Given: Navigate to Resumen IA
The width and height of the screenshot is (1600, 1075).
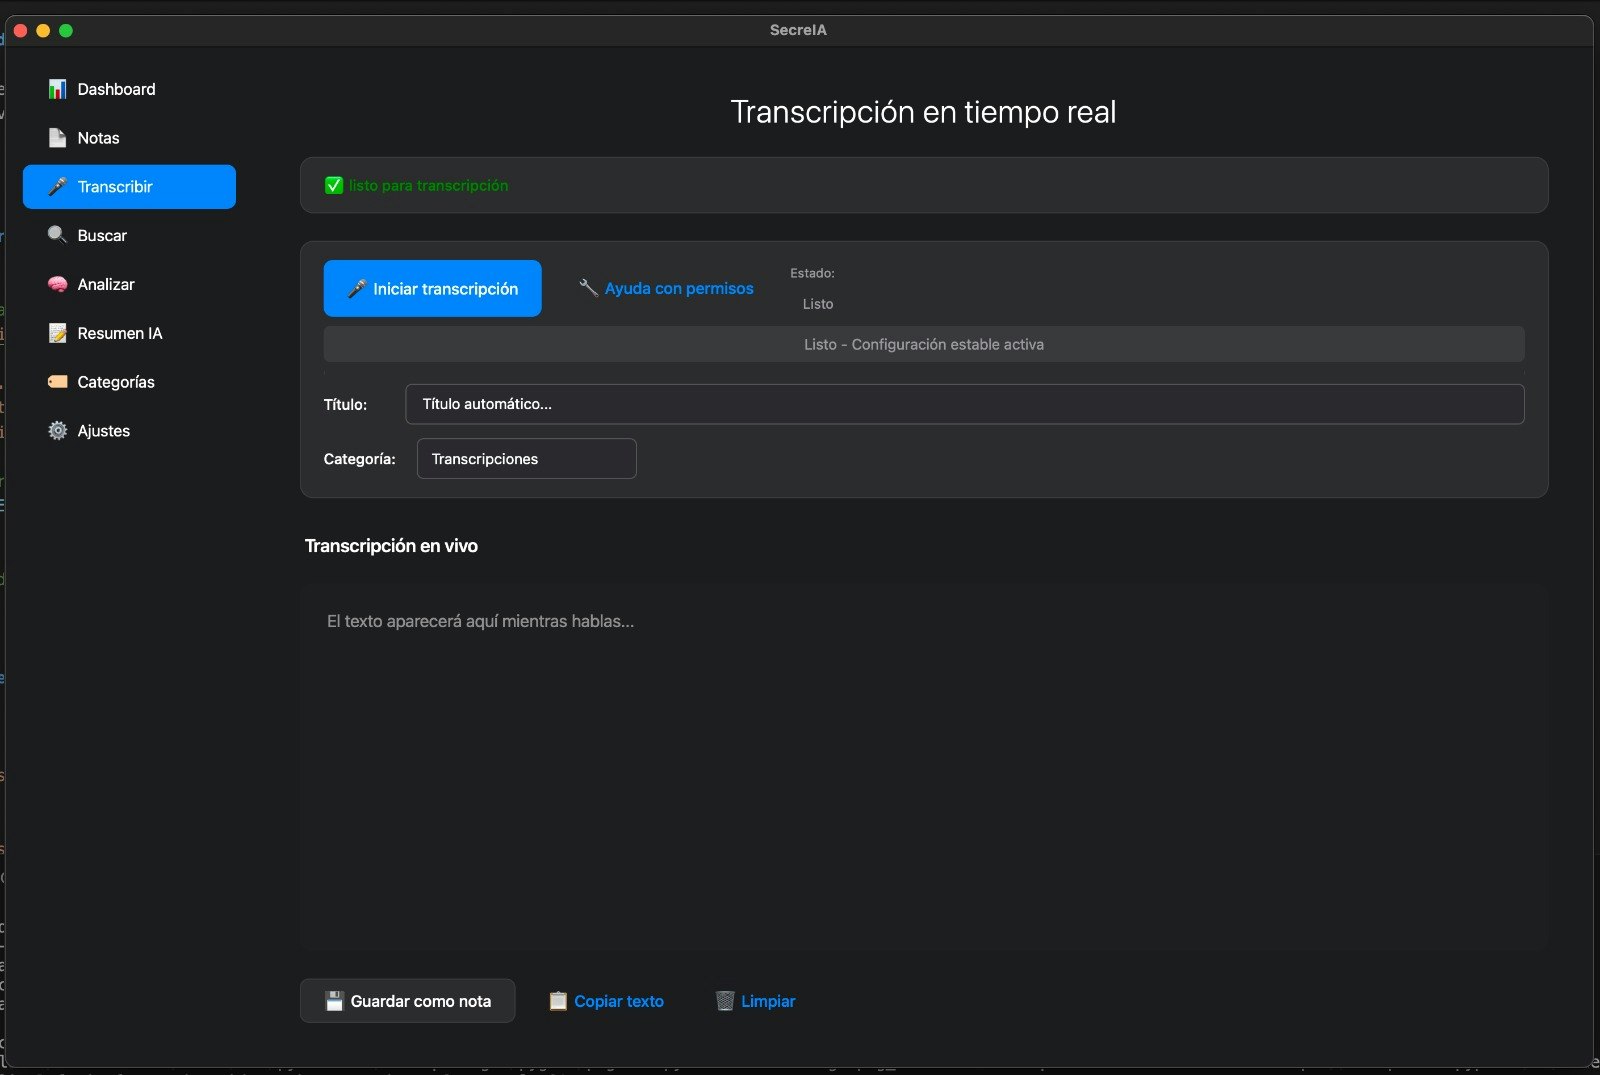Looking at the screenshot, I should click(129, 333).
